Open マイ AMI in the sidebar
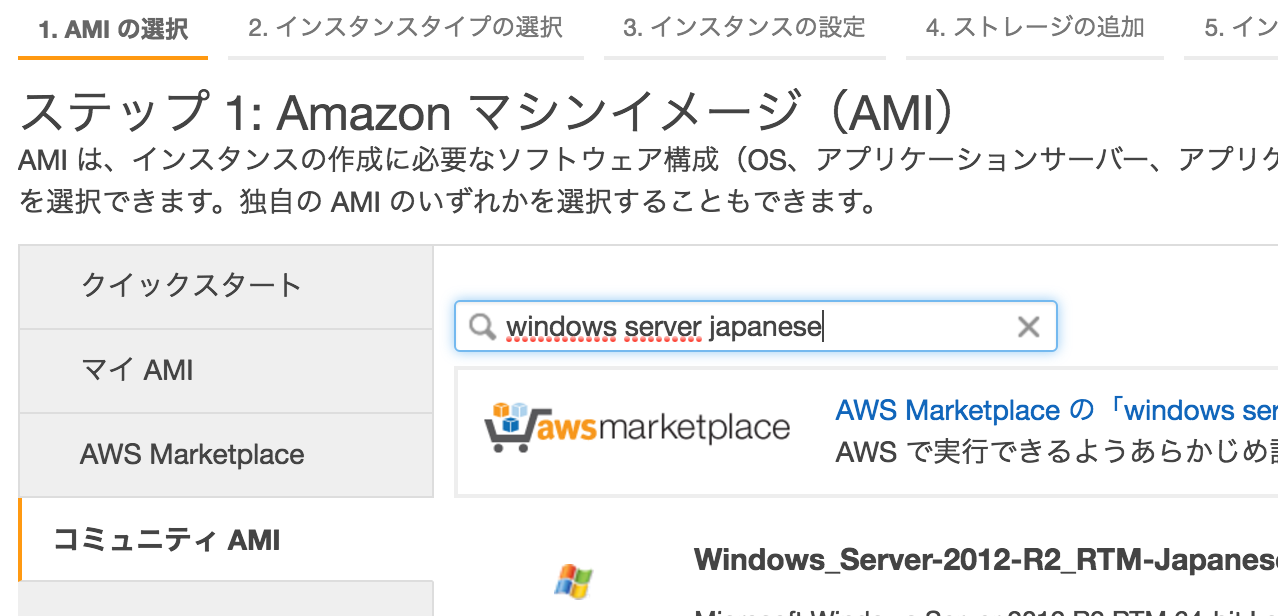 (137, 370)
